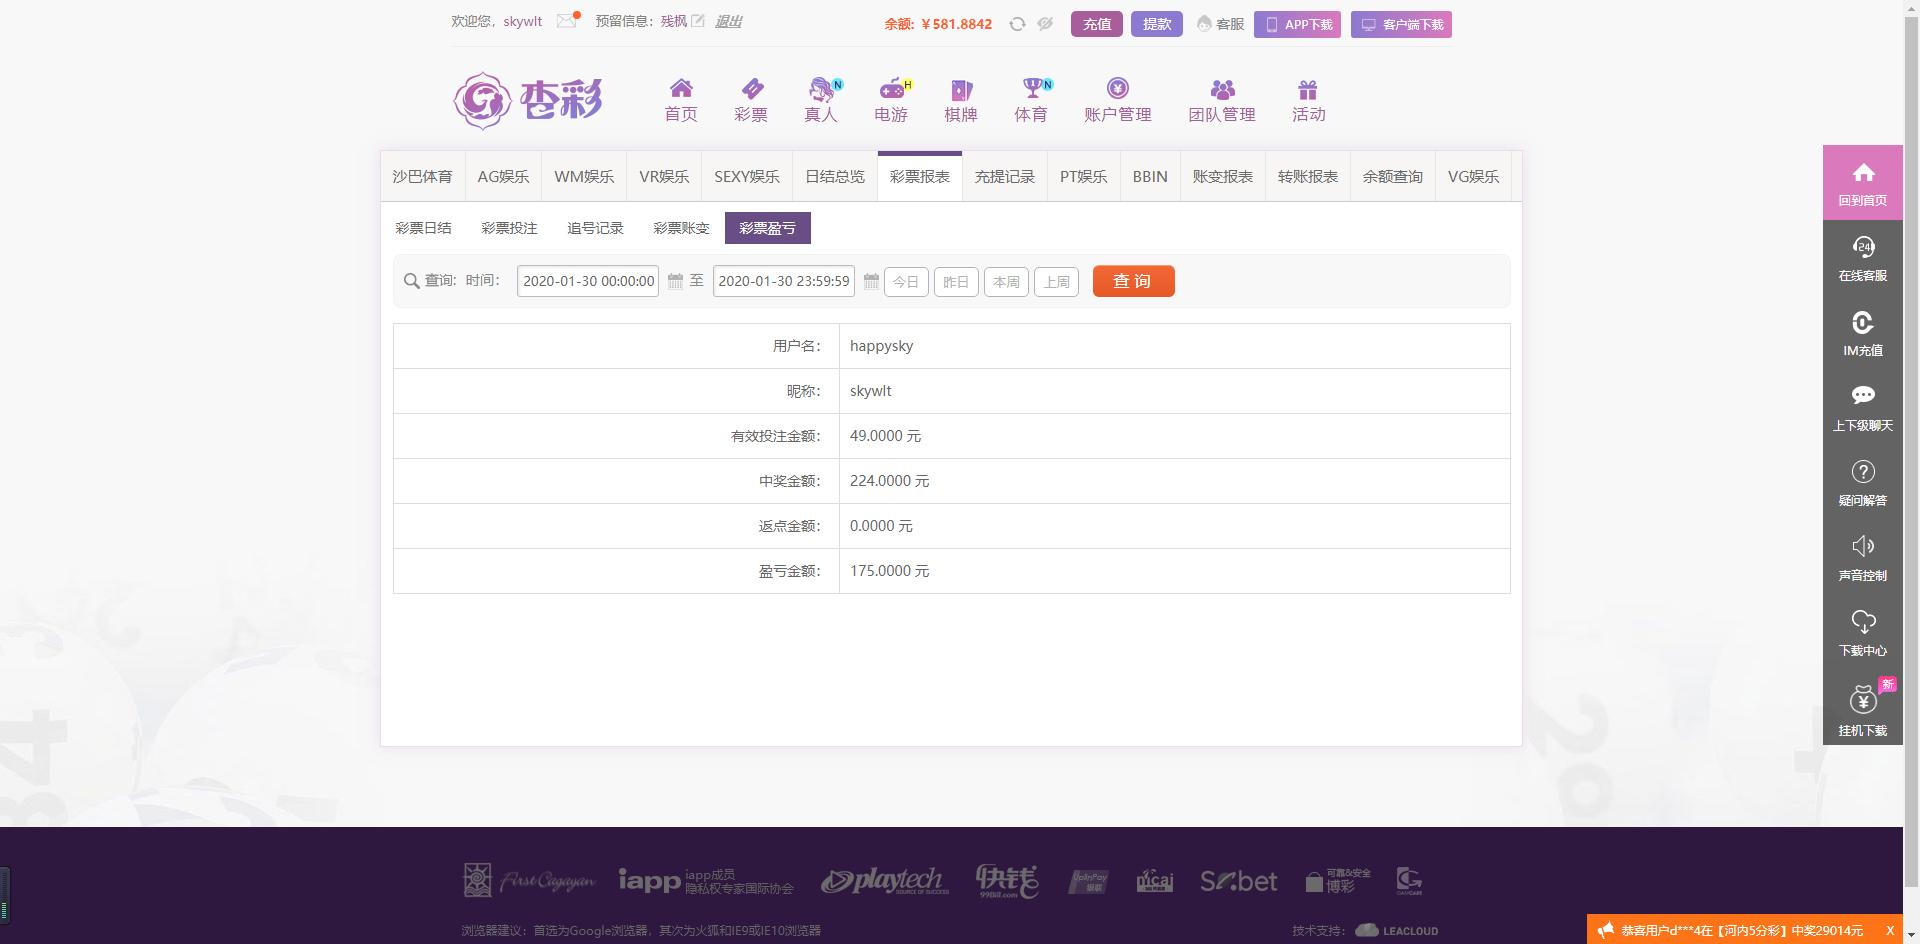Open 在线客服 in right sidebar
The height and width of the screenshot is (944, 1920).
pyautogui.click(x=1862, y=257)
